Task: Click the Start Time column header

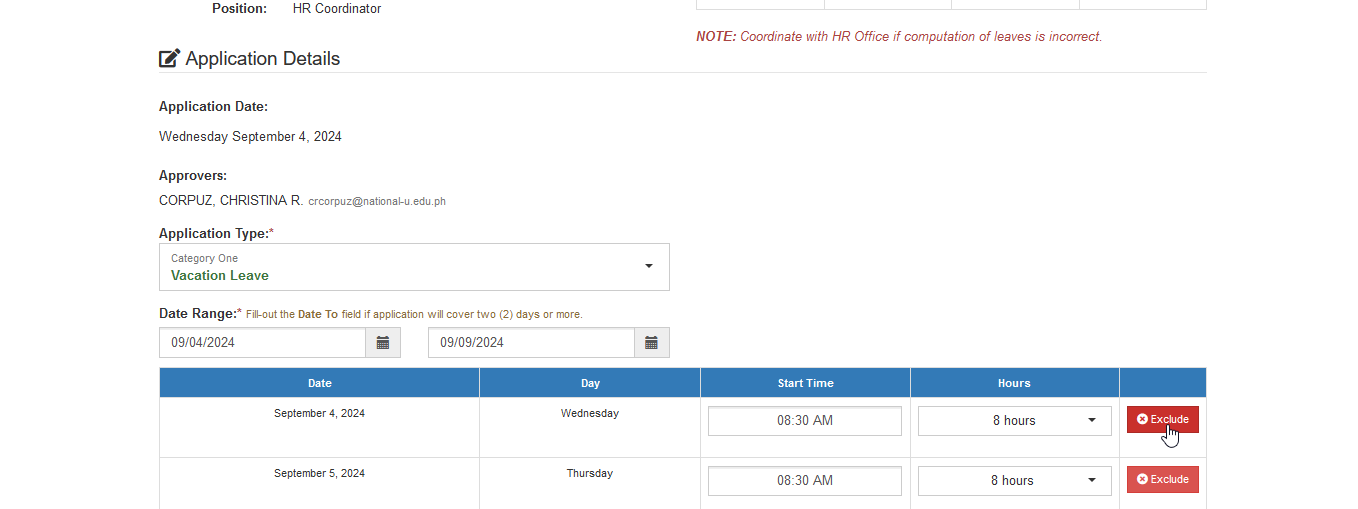Action: click(806, 383)
